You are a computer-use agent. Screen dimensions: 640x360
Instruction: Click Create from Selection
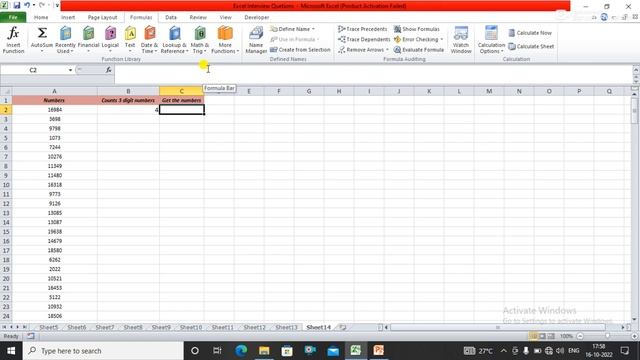[300, 49]
